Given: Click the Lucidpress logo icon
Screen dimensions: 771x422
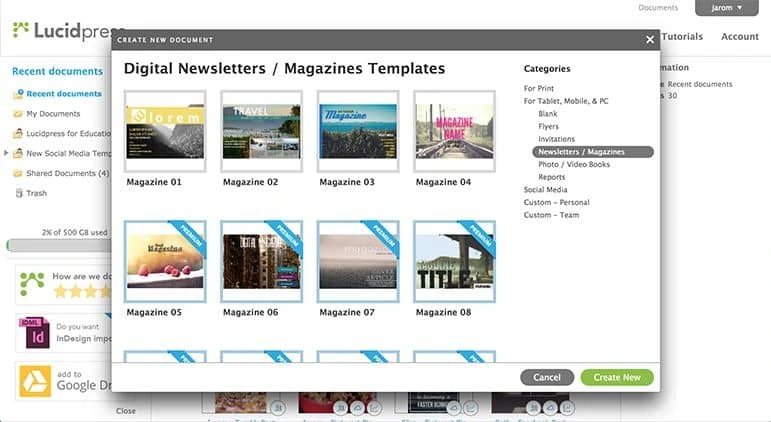Looking at the screenshot, I should (20, 29).
